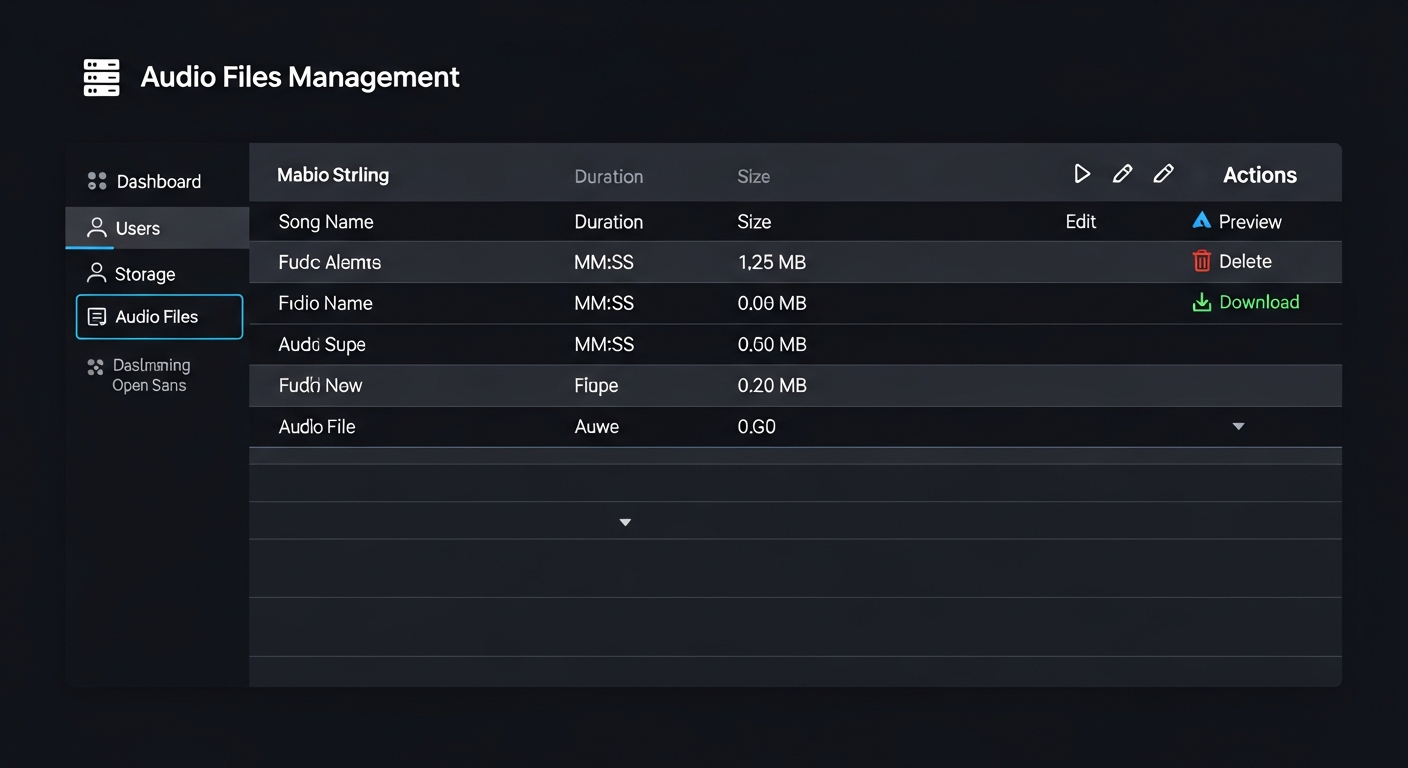
Task: Open the dropdown arrow below the table rows
Action: point(625,522)
